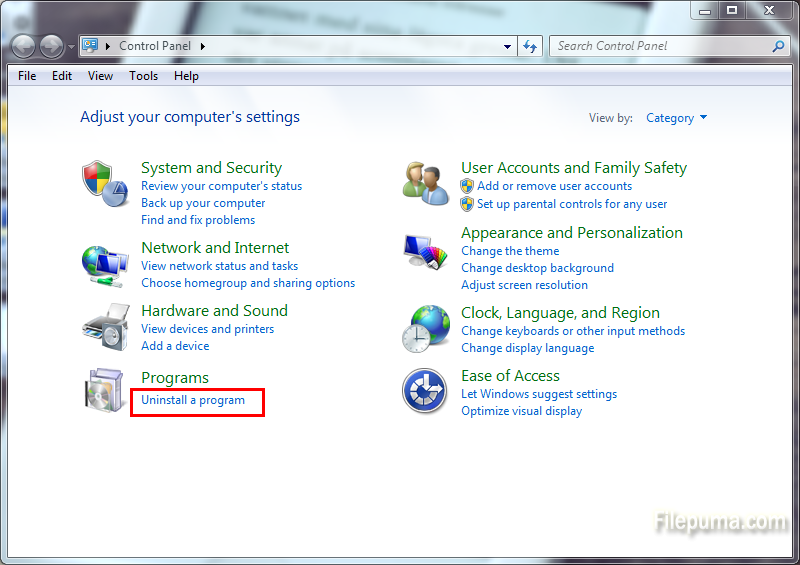
Task: Click the System and Security shield icon
Action: pos(104,182)
